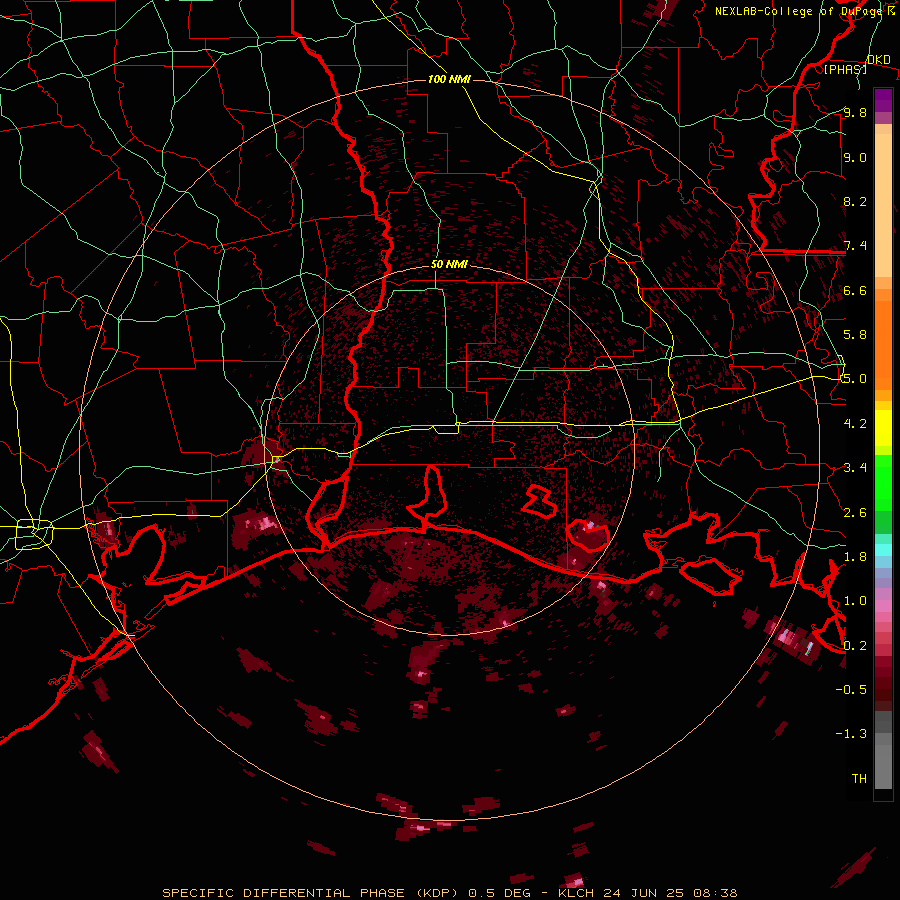This screenshot has height=900, width=900.
Task: Select the 8.2 legend value
Action: (x=855, y=201)
